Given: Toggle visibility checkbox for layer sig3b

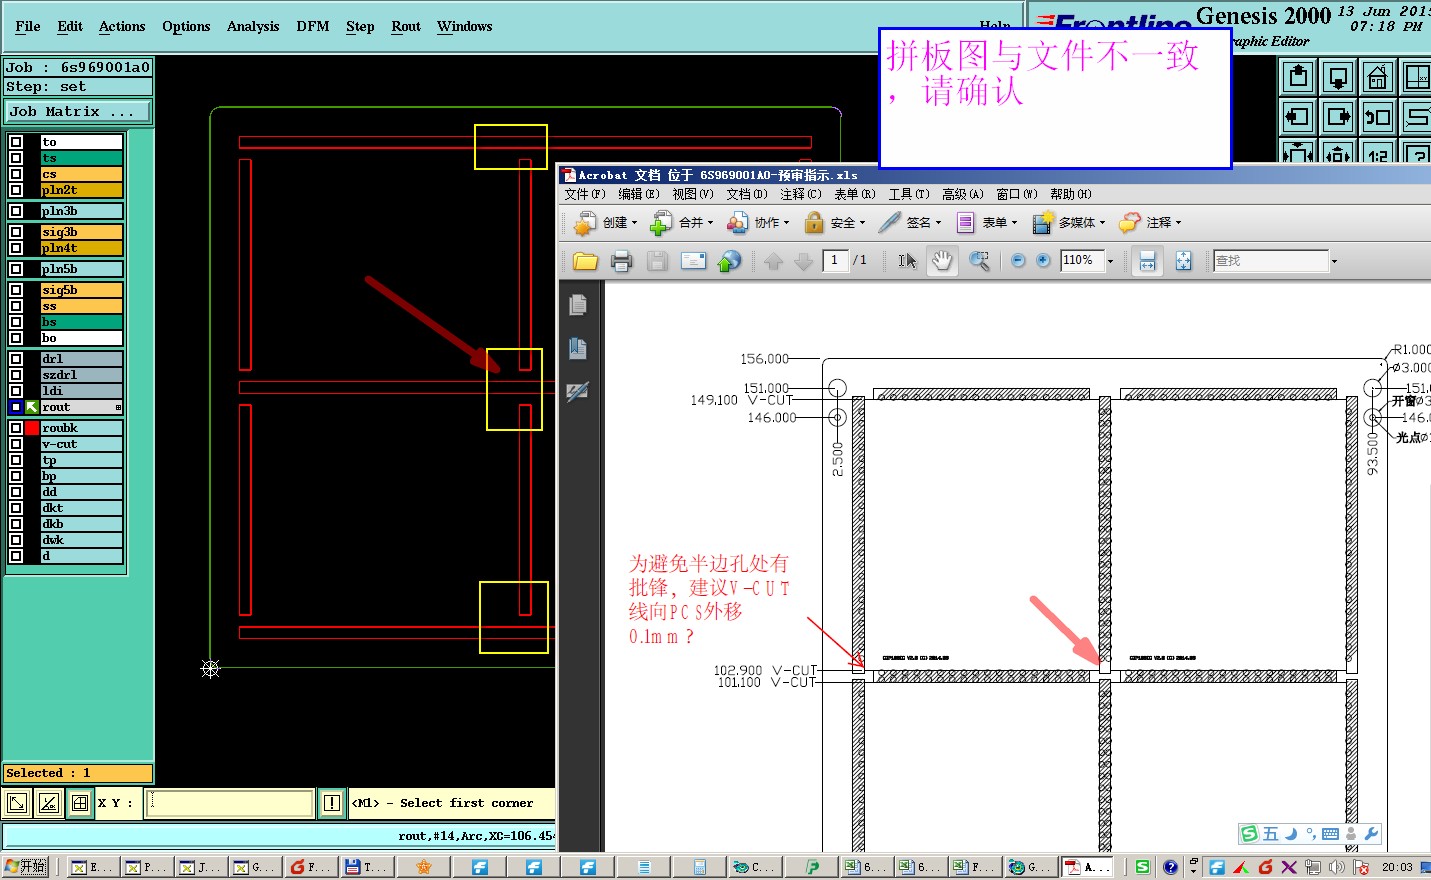Looking at the screenshot, I should click(16, 232).
